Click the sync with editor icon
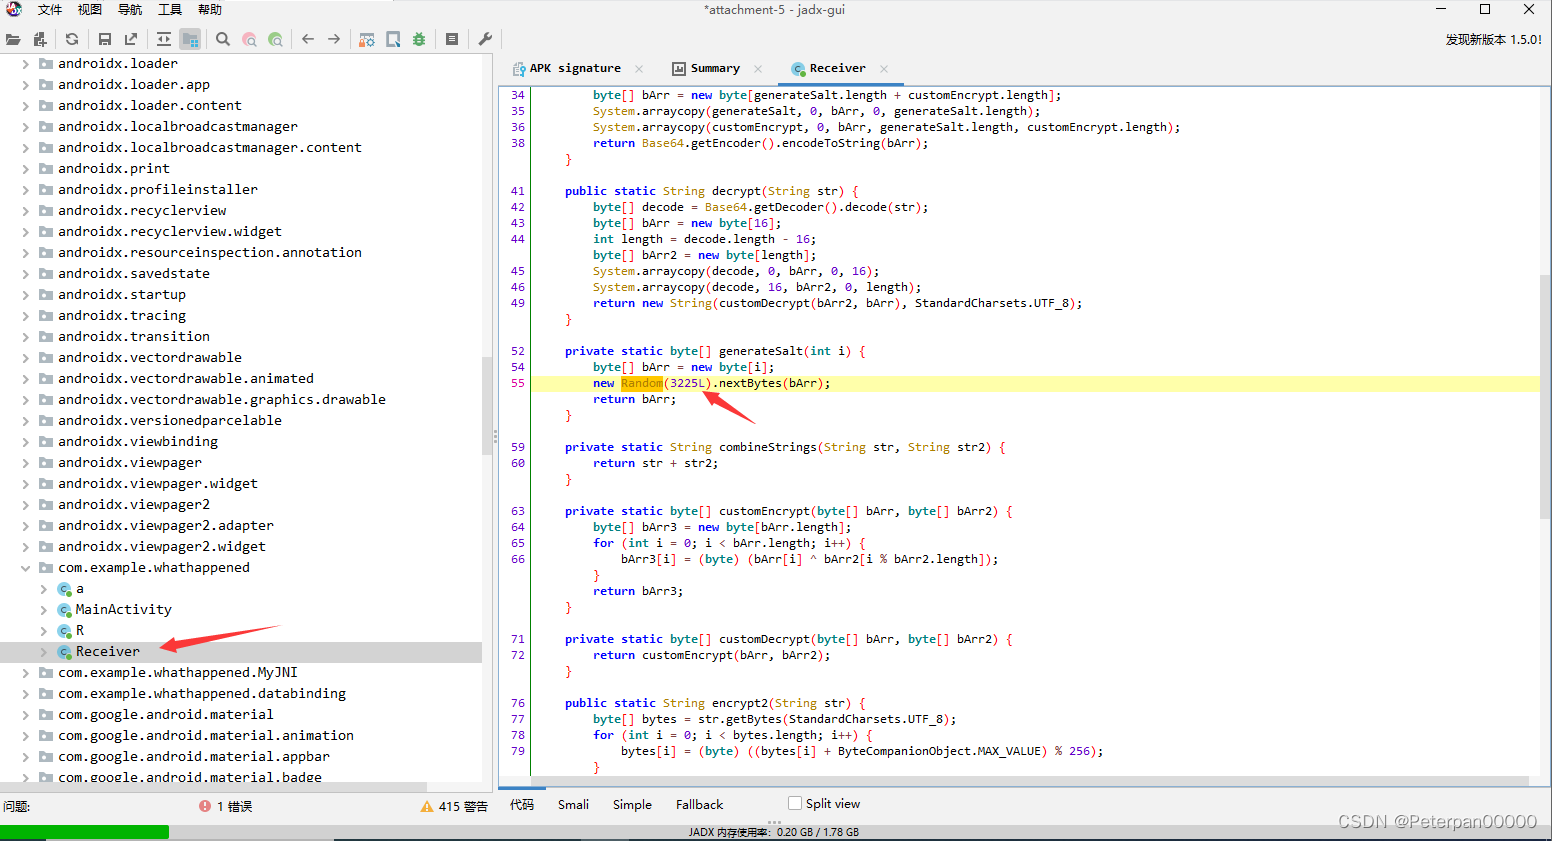 click(164, 39)
